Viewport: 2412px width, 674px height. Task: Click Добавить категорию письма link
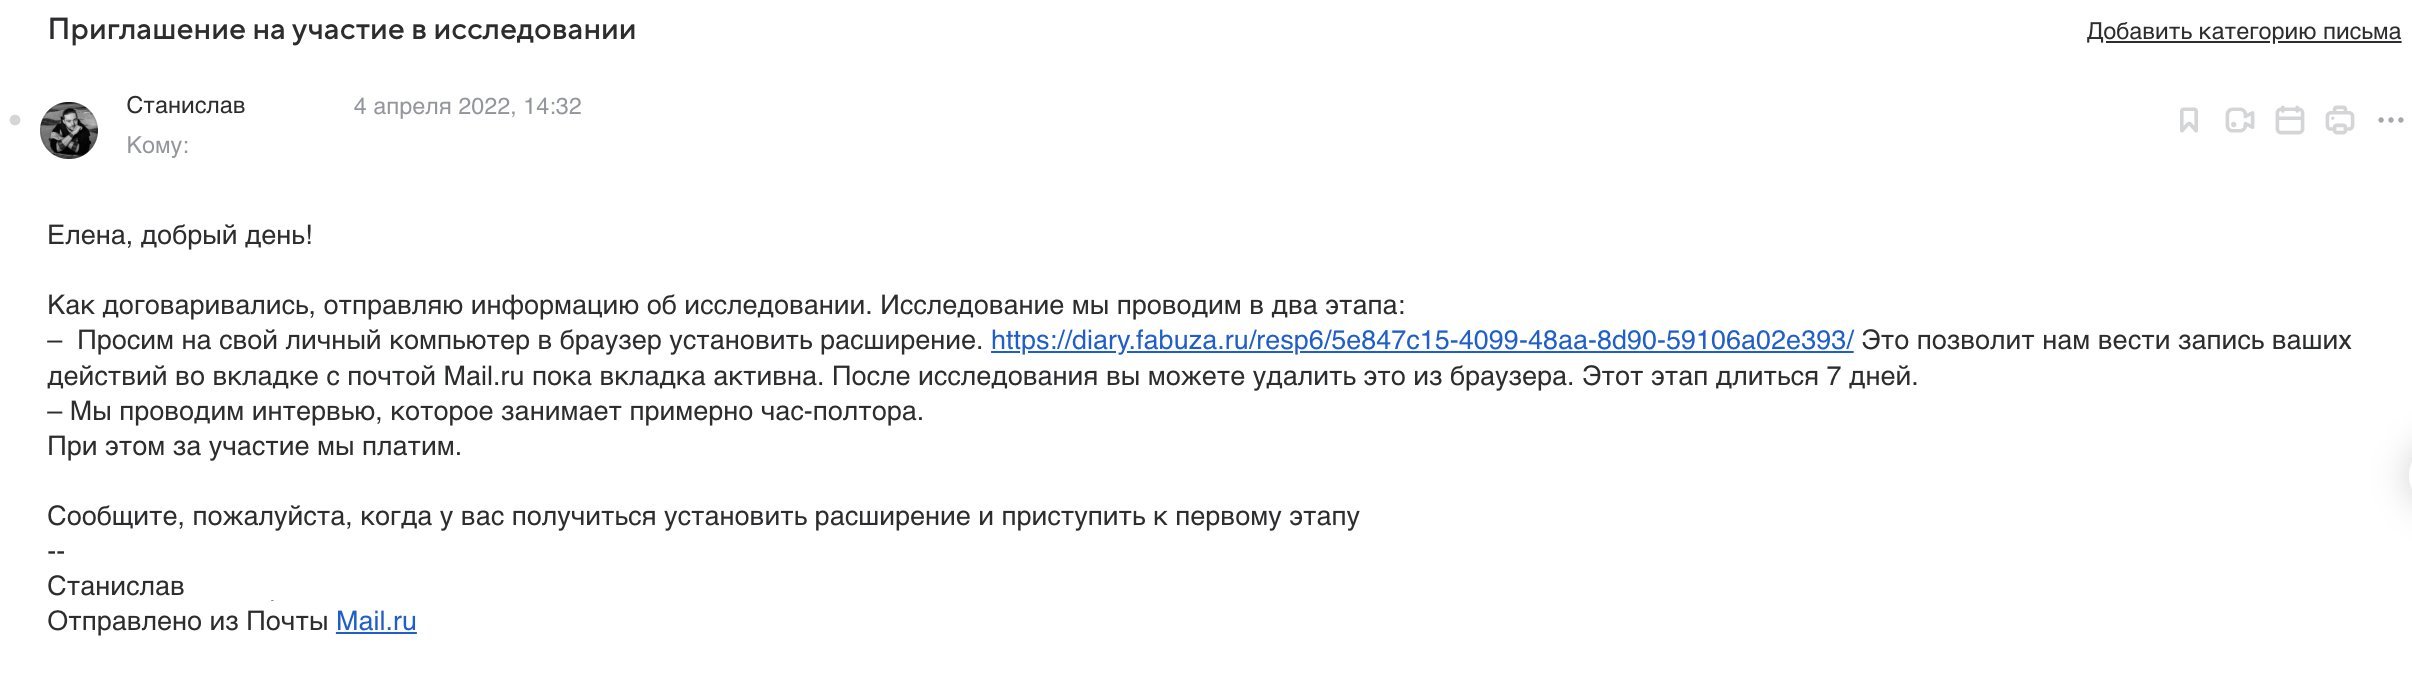[2243, 32]
